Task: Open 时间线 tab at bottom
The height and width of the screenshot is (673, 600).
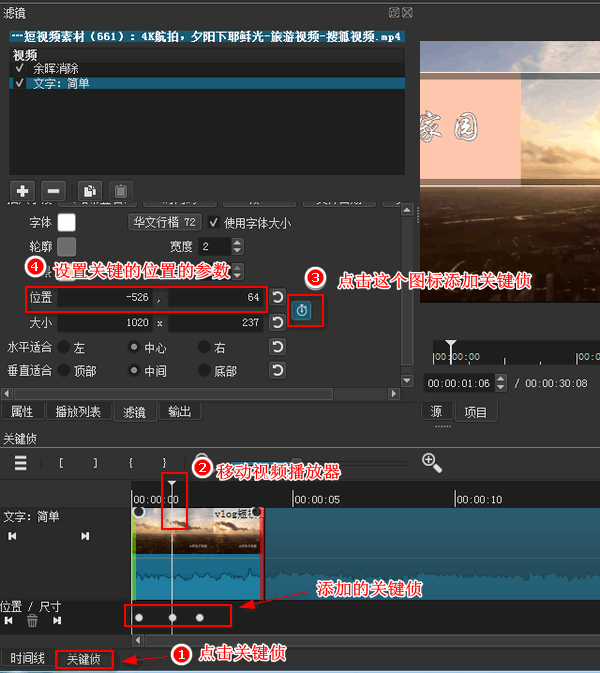Action: (x=27, y=658)
